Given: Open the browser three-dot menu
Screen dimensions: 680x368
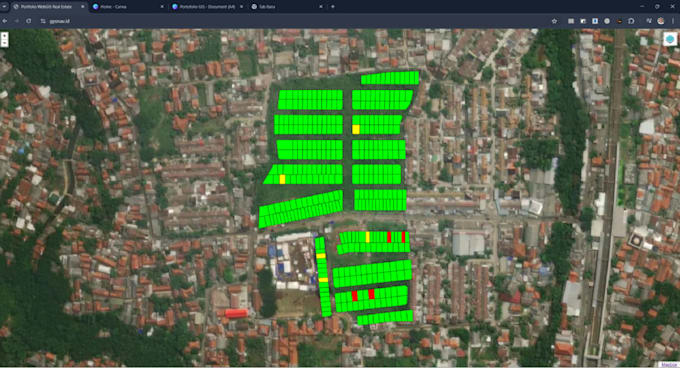Looking at the screenshot, I should pos(673,21).
